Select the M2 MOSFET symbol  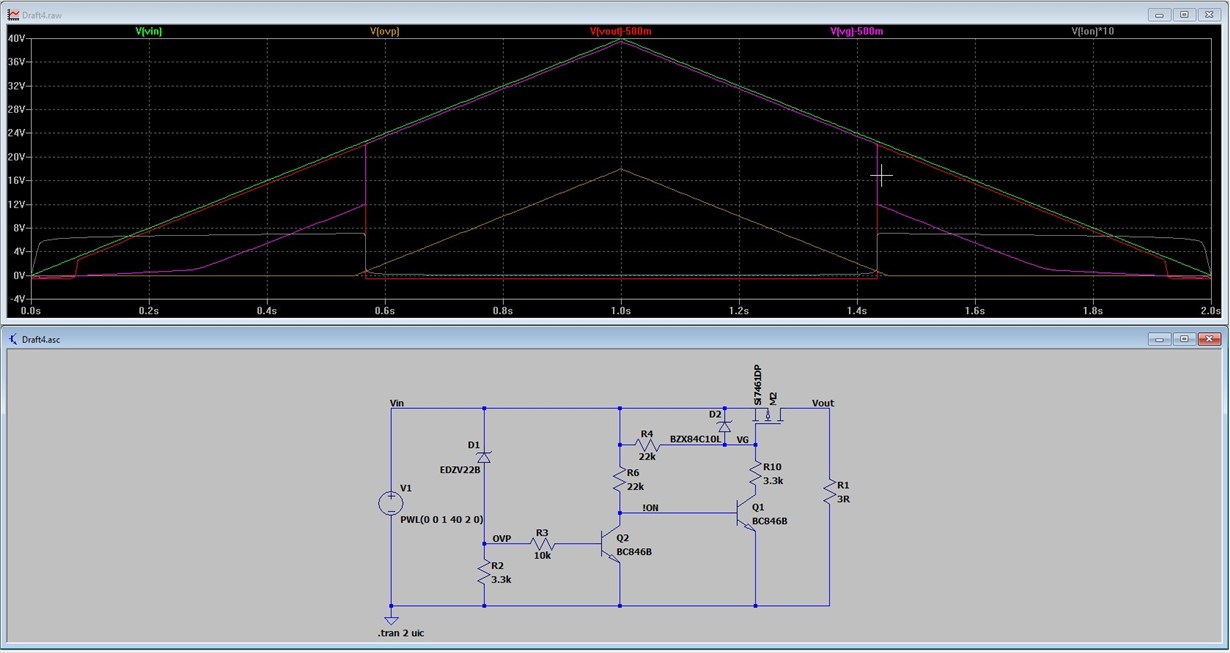coord(769,418)
